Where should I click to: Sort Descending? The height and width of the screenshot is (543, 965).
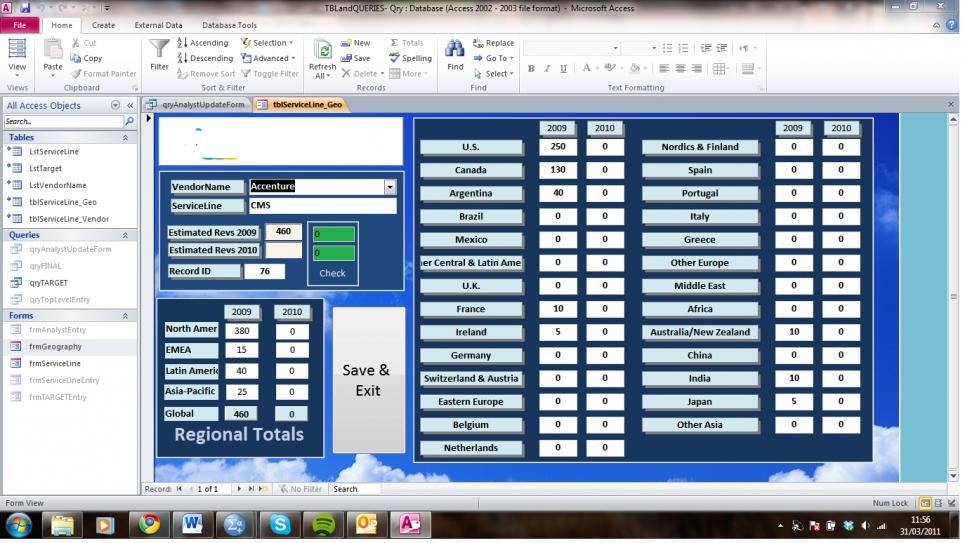206,58
